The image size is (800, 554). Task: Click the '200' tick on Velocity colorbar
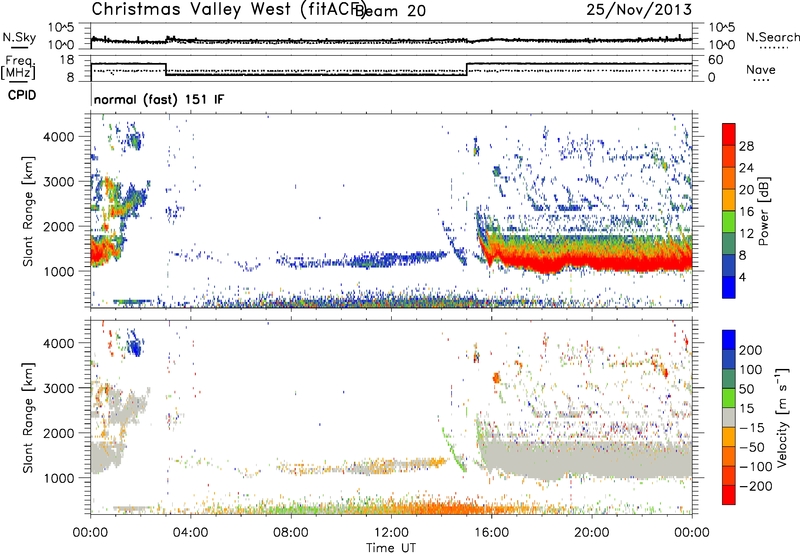(x=751, y=350)
